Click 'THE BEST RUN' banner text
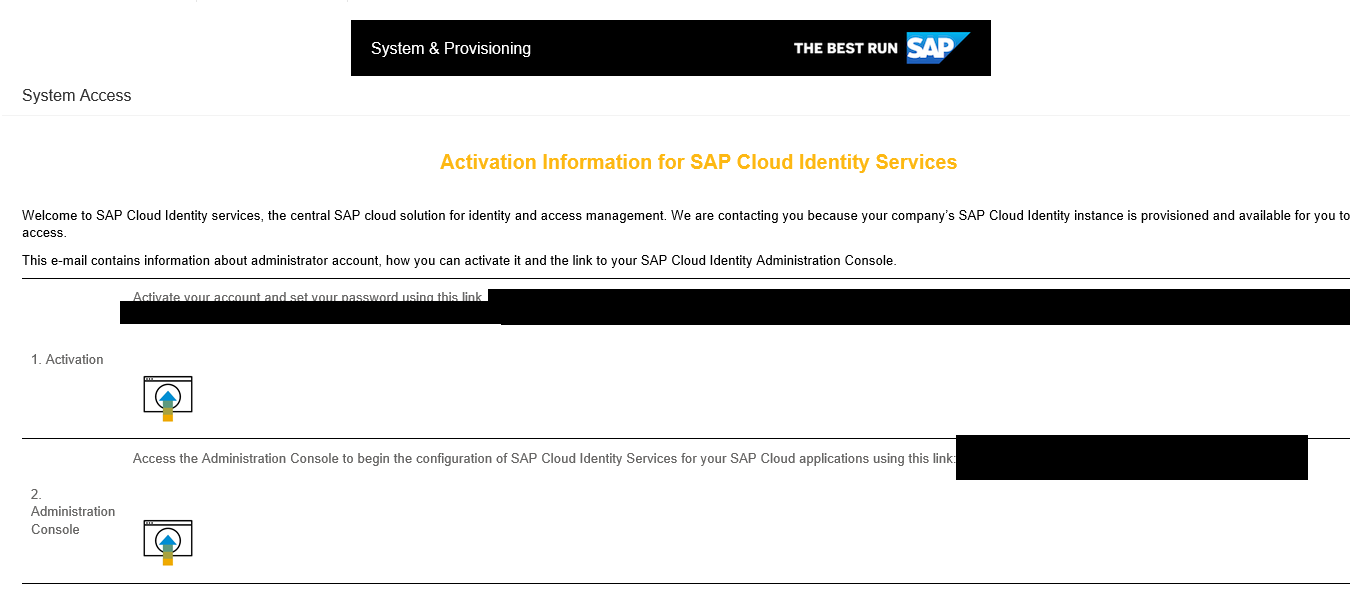 click(x=846, y=48)
